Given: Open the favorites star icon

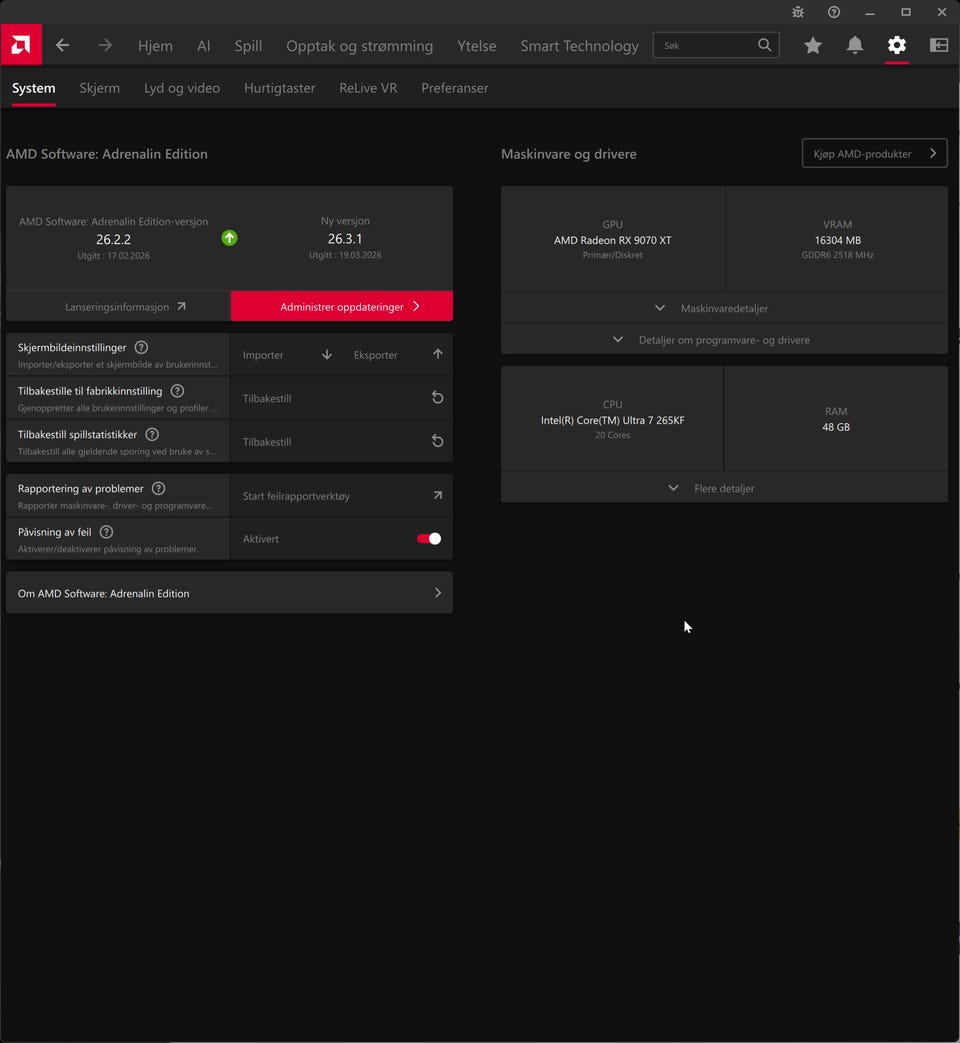Looking at the screenshot, I should pyautogui.click(x=813, y=45).
